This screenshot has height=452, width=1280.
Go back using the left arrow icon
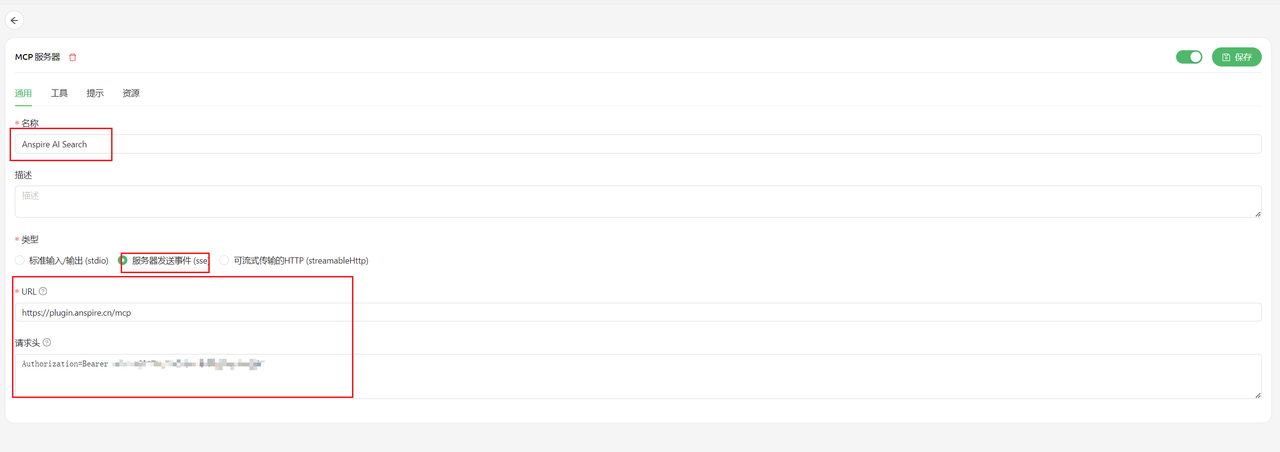(x=14, y=20)
